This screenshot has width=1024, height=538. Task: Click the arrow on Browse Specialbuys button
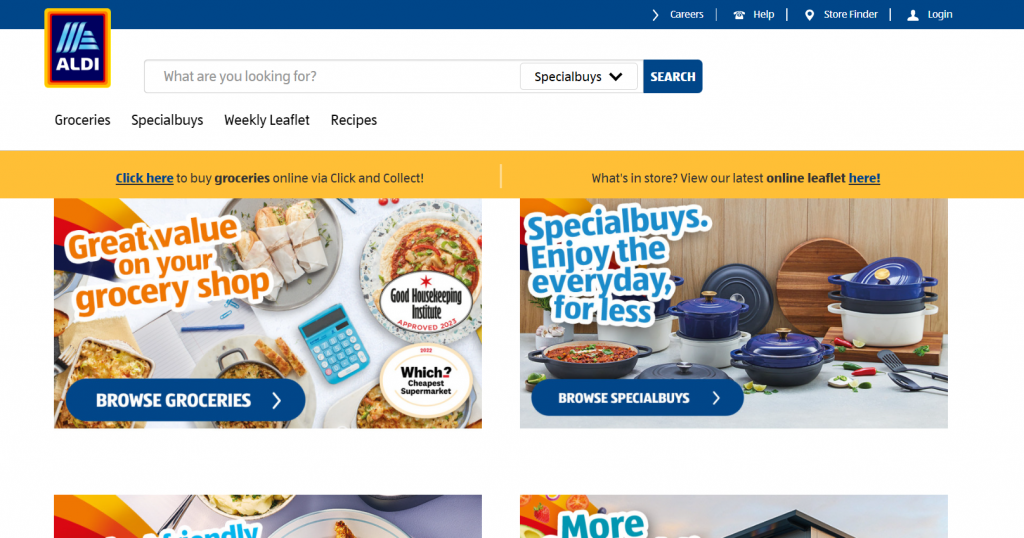(716, 398)
